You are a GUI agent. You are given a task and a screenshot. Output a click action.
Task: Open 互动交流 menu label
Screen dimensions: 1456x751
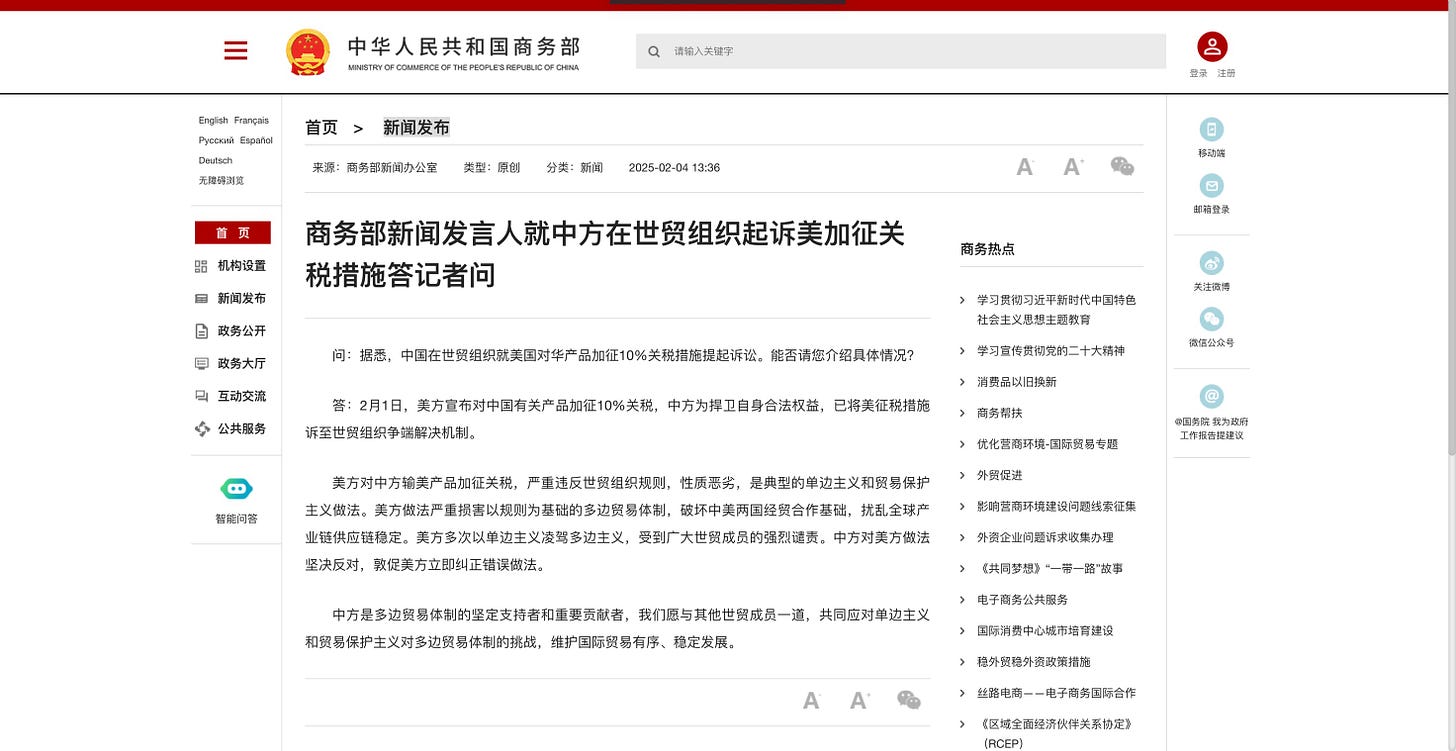(242, 396)
